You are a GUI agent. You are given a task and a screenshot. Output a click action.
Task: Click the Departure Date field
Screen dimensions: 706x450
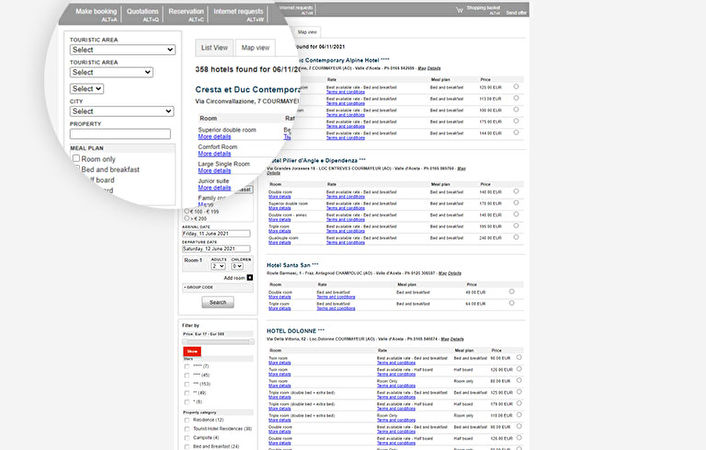(216, 249)
